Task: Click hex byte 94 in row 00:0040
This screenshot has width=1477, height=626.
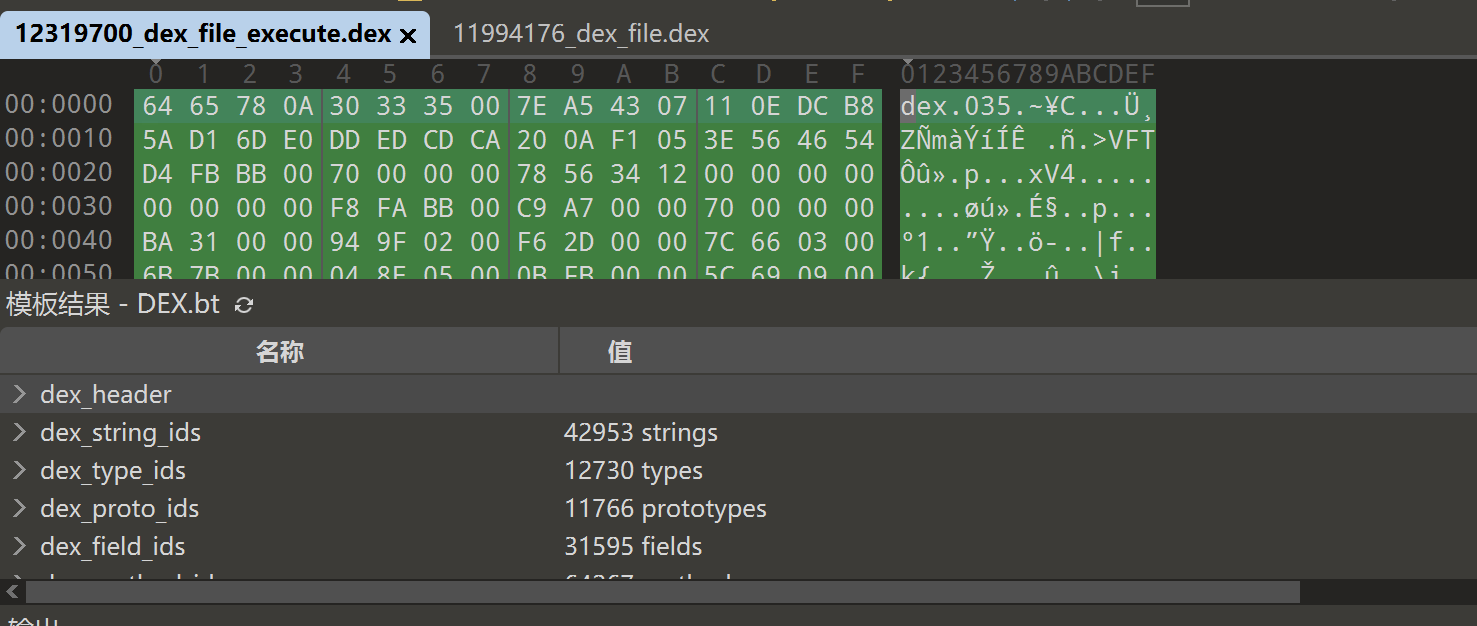Action: [x=344, y=241]
